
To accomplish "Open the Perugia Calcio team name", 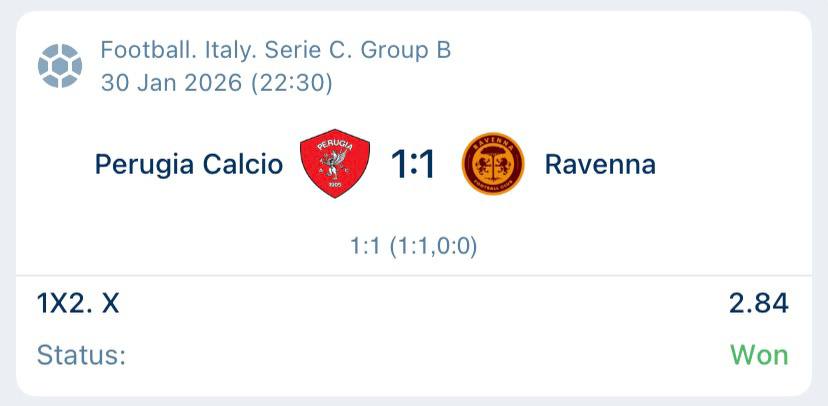I will pyautogui.click(x=189, y=165).
